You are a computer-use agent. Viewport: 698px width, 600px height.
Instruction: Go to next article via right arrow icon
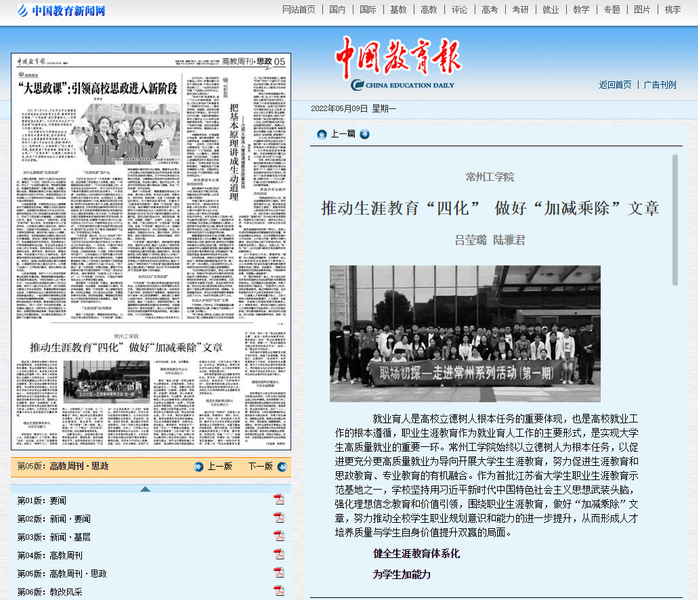pos(365,134)
